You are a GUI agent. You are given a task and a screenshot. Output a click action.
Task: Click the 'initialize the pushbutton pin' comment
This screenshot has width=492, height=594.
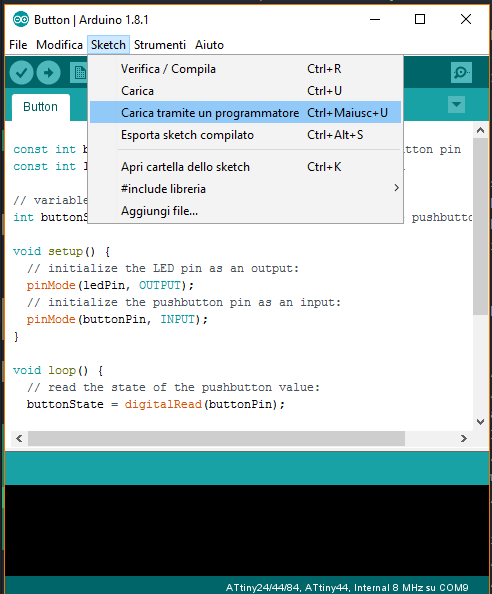184,302
